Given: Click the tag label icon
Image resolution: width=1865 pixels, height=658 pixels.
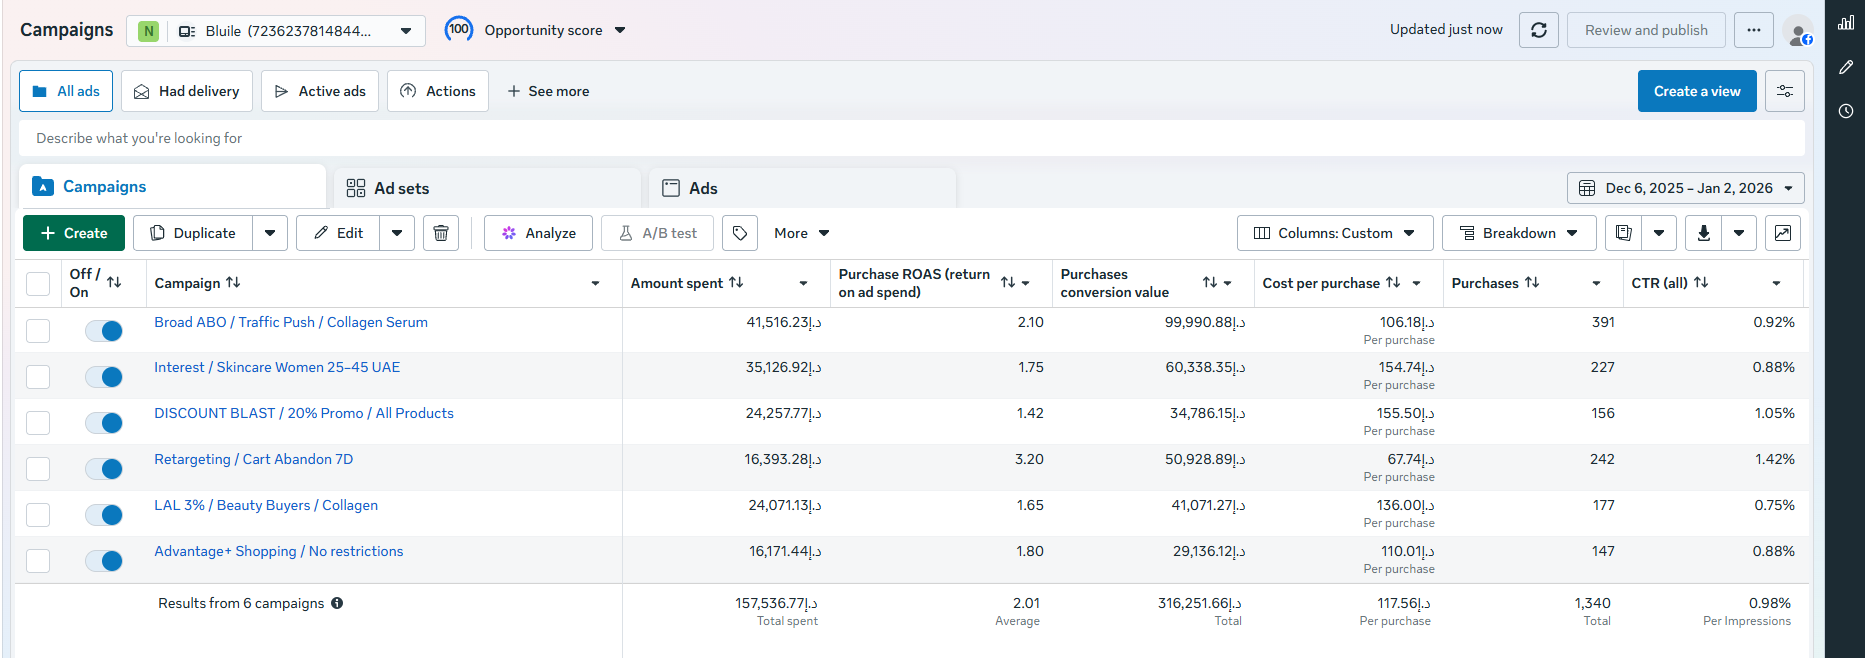Looking at the screenshot, I should 740,233.
